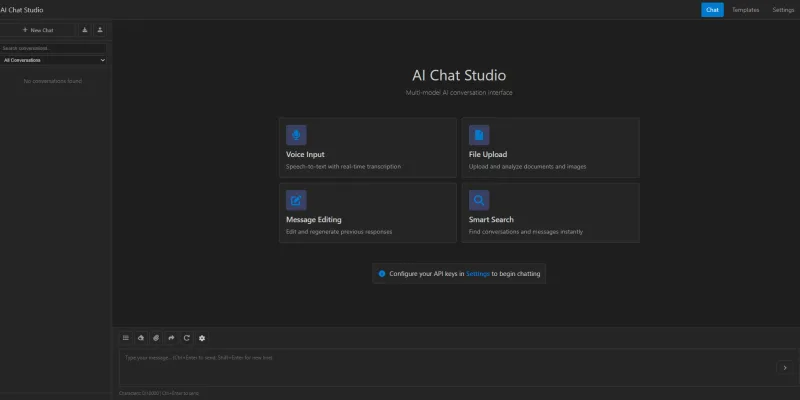
Task: Click the pencil icon in Message Editing card
Action: (296, 200)
